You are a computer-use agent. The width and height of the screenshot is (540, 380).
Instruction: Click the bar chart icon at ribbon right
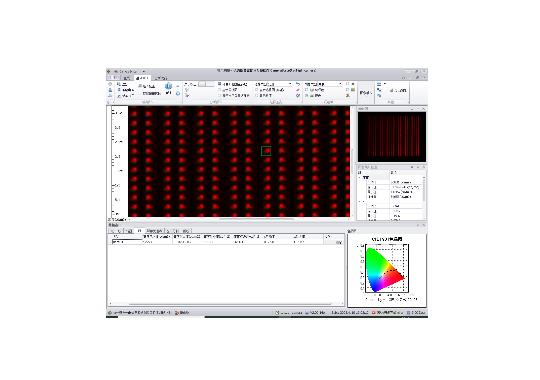click(392, 90)
